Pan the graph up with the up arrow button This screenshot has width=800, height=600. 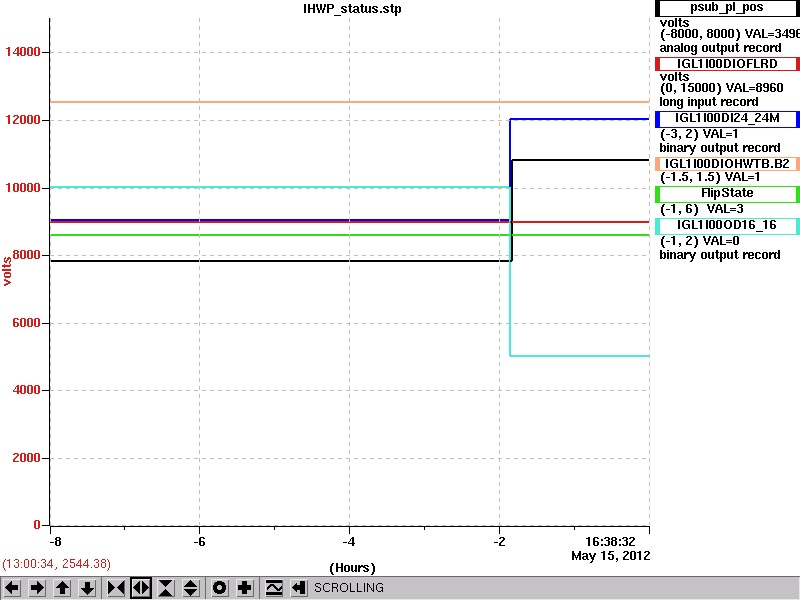(62, 588)
